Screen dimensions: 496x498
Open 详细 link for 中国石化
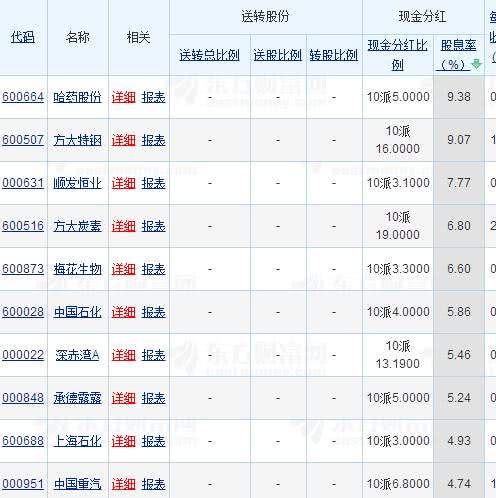pos(124,312)
